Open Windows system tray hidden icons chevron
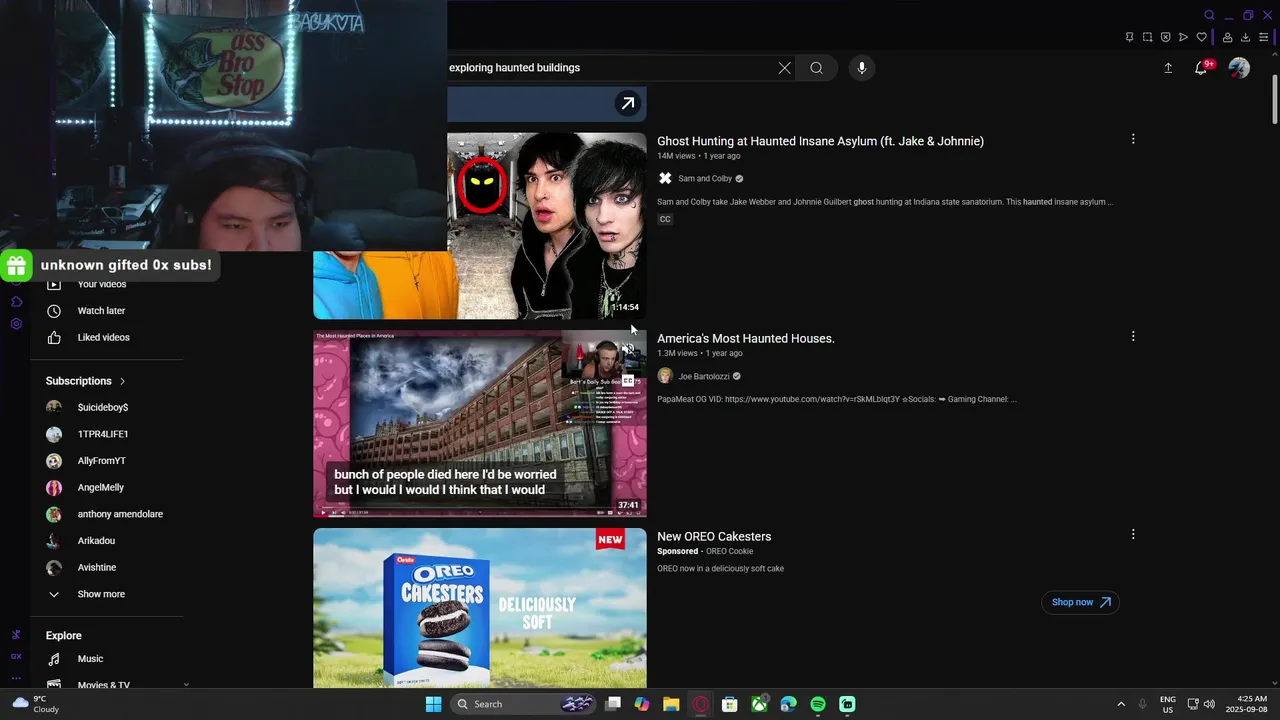The width and height of the screenshot is (1280, 720). tap(1121, 704)
